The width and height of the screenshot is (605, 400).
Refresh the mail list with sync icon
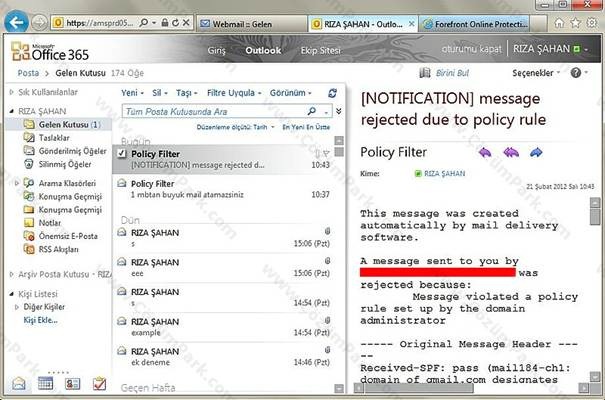332,93
